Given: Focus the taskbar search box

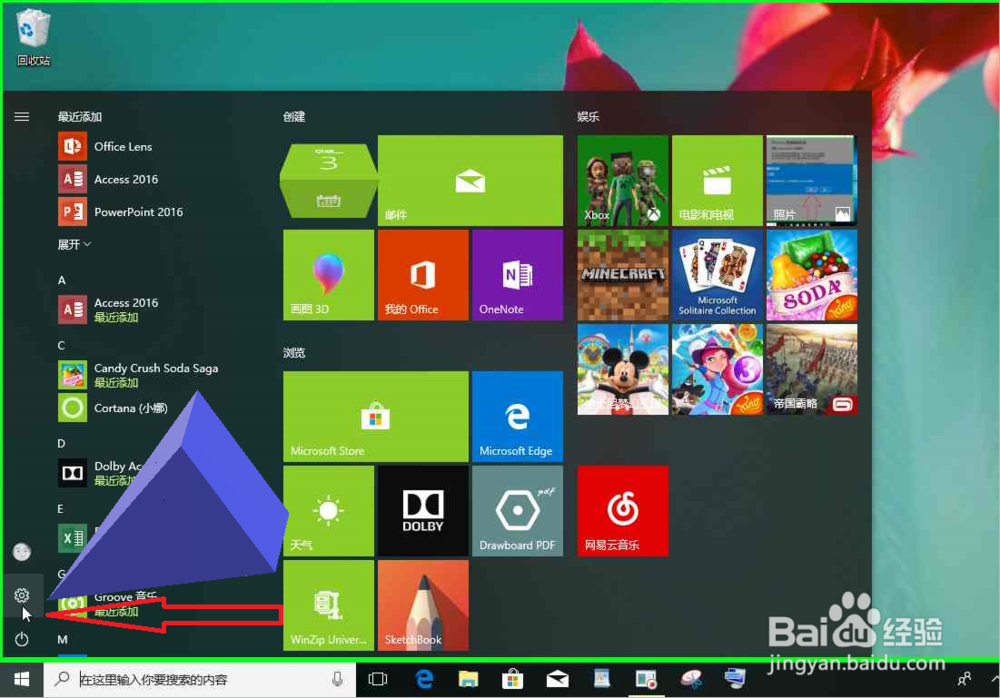Looking at the screenshot, I should point(200,679).
